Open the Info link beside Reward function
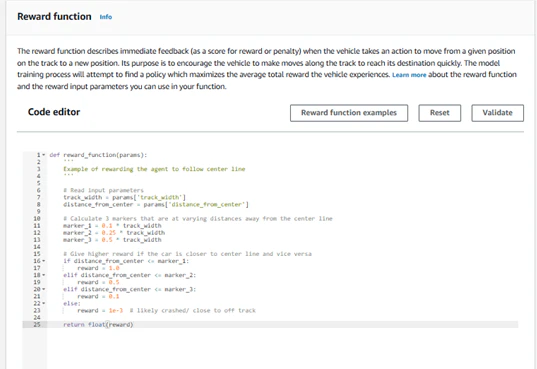Viewport: 537px width, 369px height. click(106, 17)
